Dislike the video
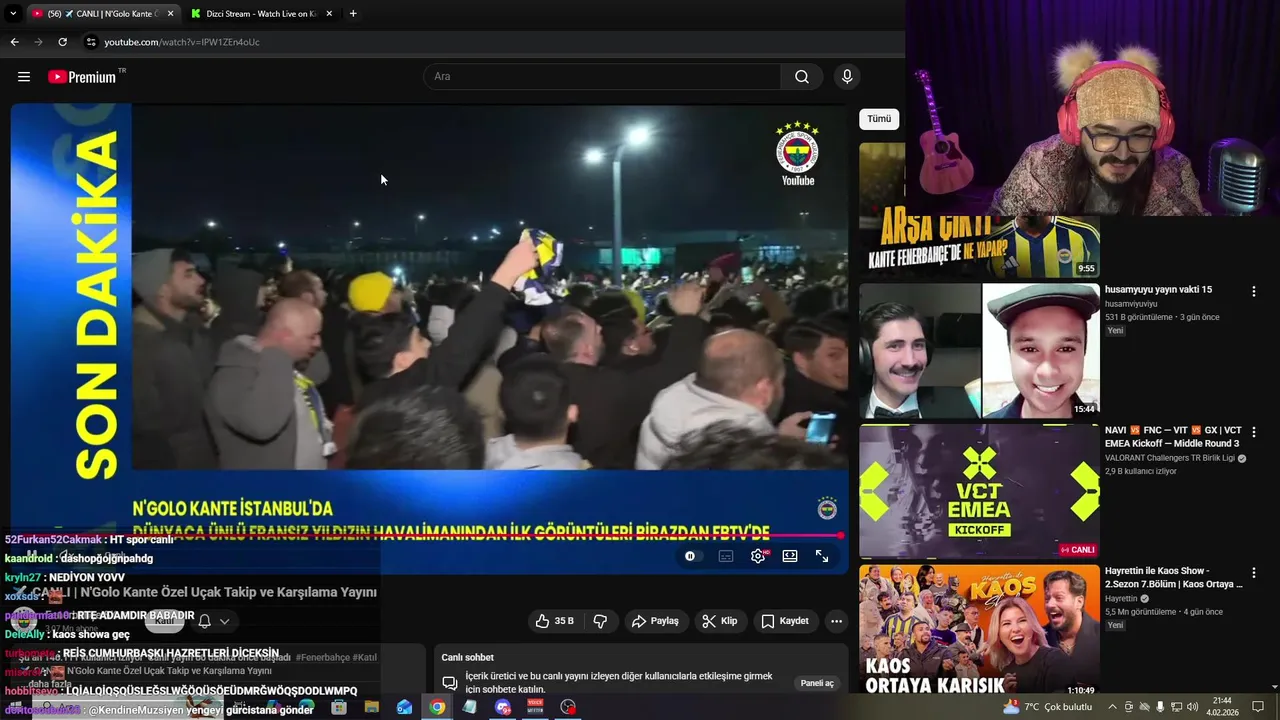Image resolution: width=1280 pixels, height=720 pixels. coord(600,621)
